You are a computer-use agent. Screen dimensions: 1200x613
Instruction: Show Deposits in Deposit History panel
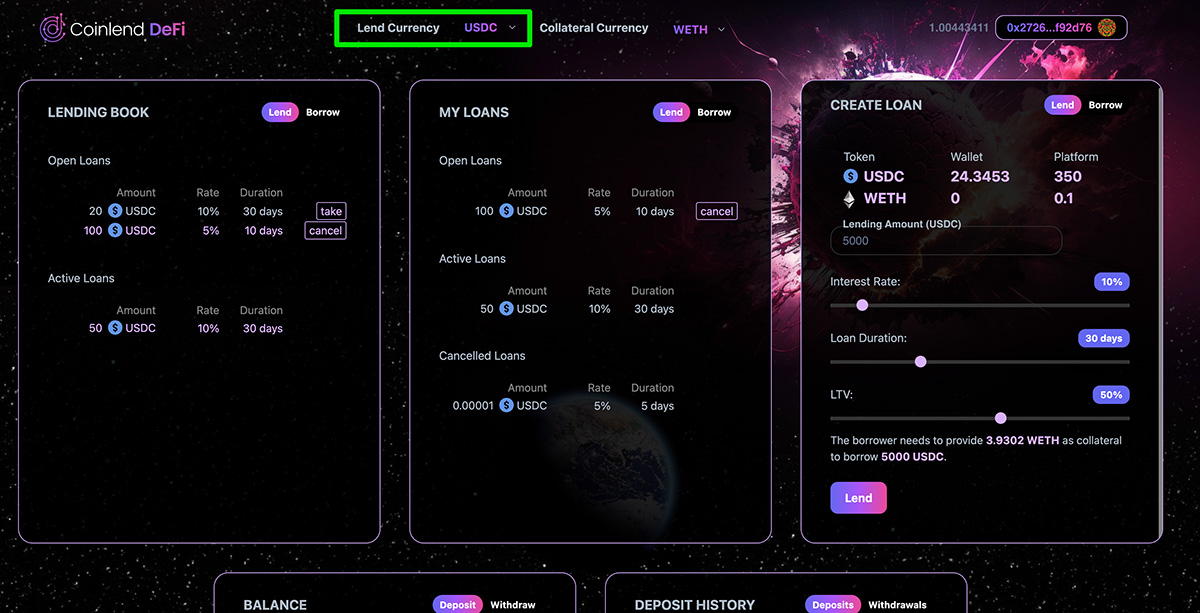[833, 605]
